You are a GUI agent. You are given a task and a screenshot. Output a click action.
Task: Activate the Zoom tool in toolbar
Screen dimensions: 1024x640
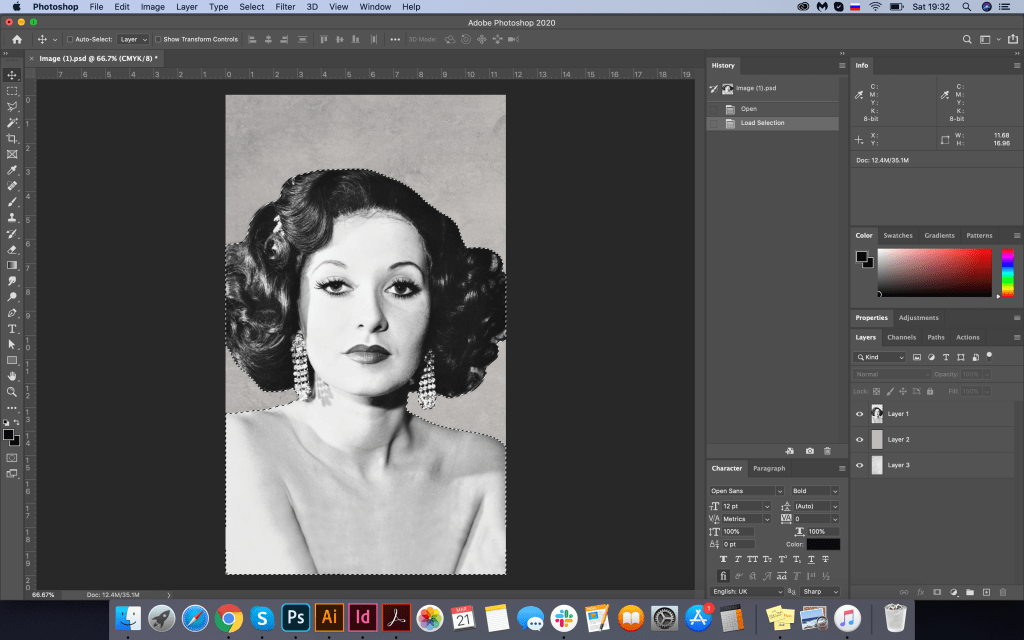click(x=12, y=391)
